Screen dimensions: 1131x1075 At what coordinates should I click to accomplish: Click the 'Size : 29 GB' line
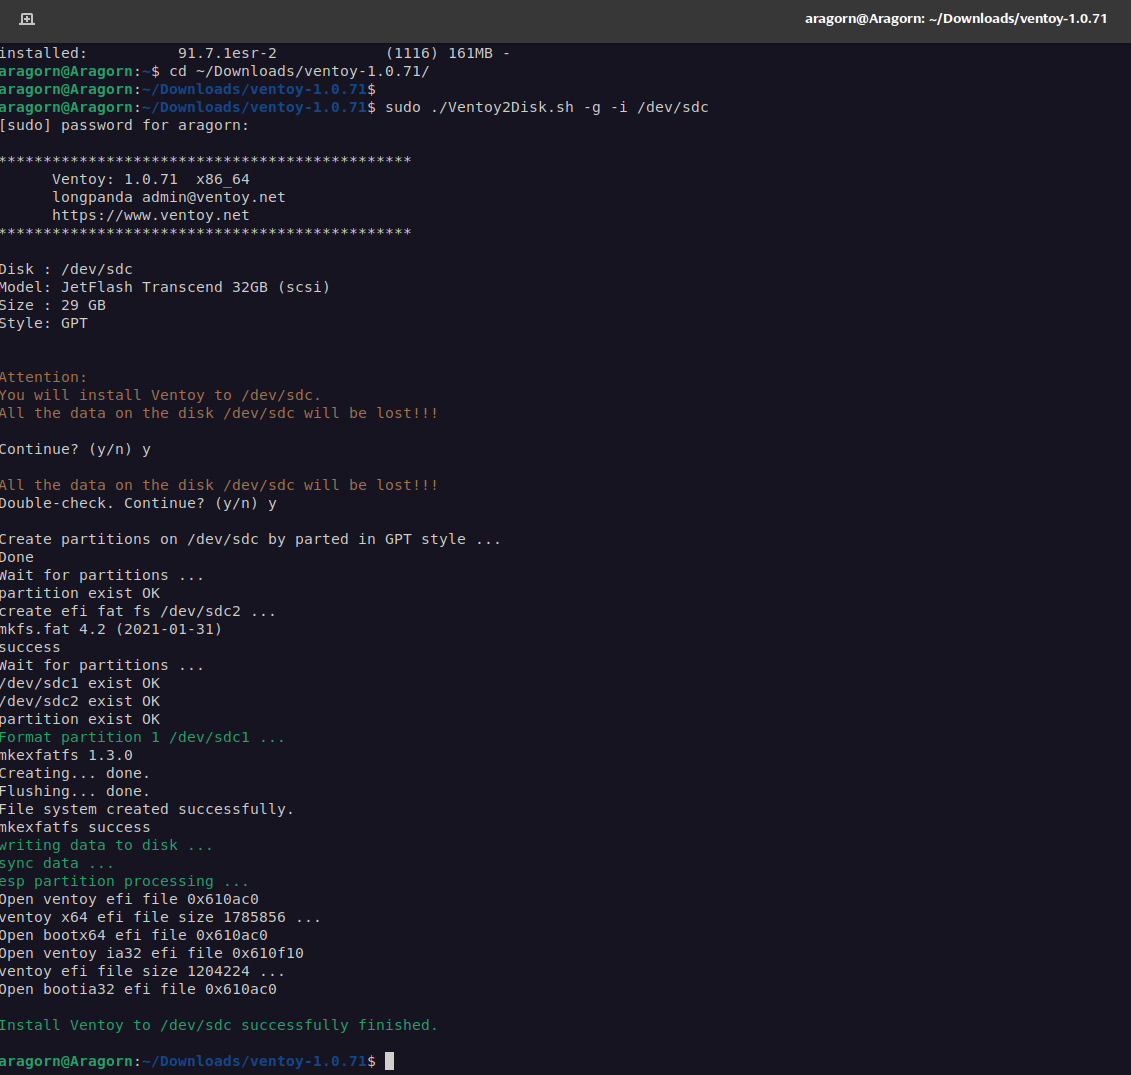(53, 305)
